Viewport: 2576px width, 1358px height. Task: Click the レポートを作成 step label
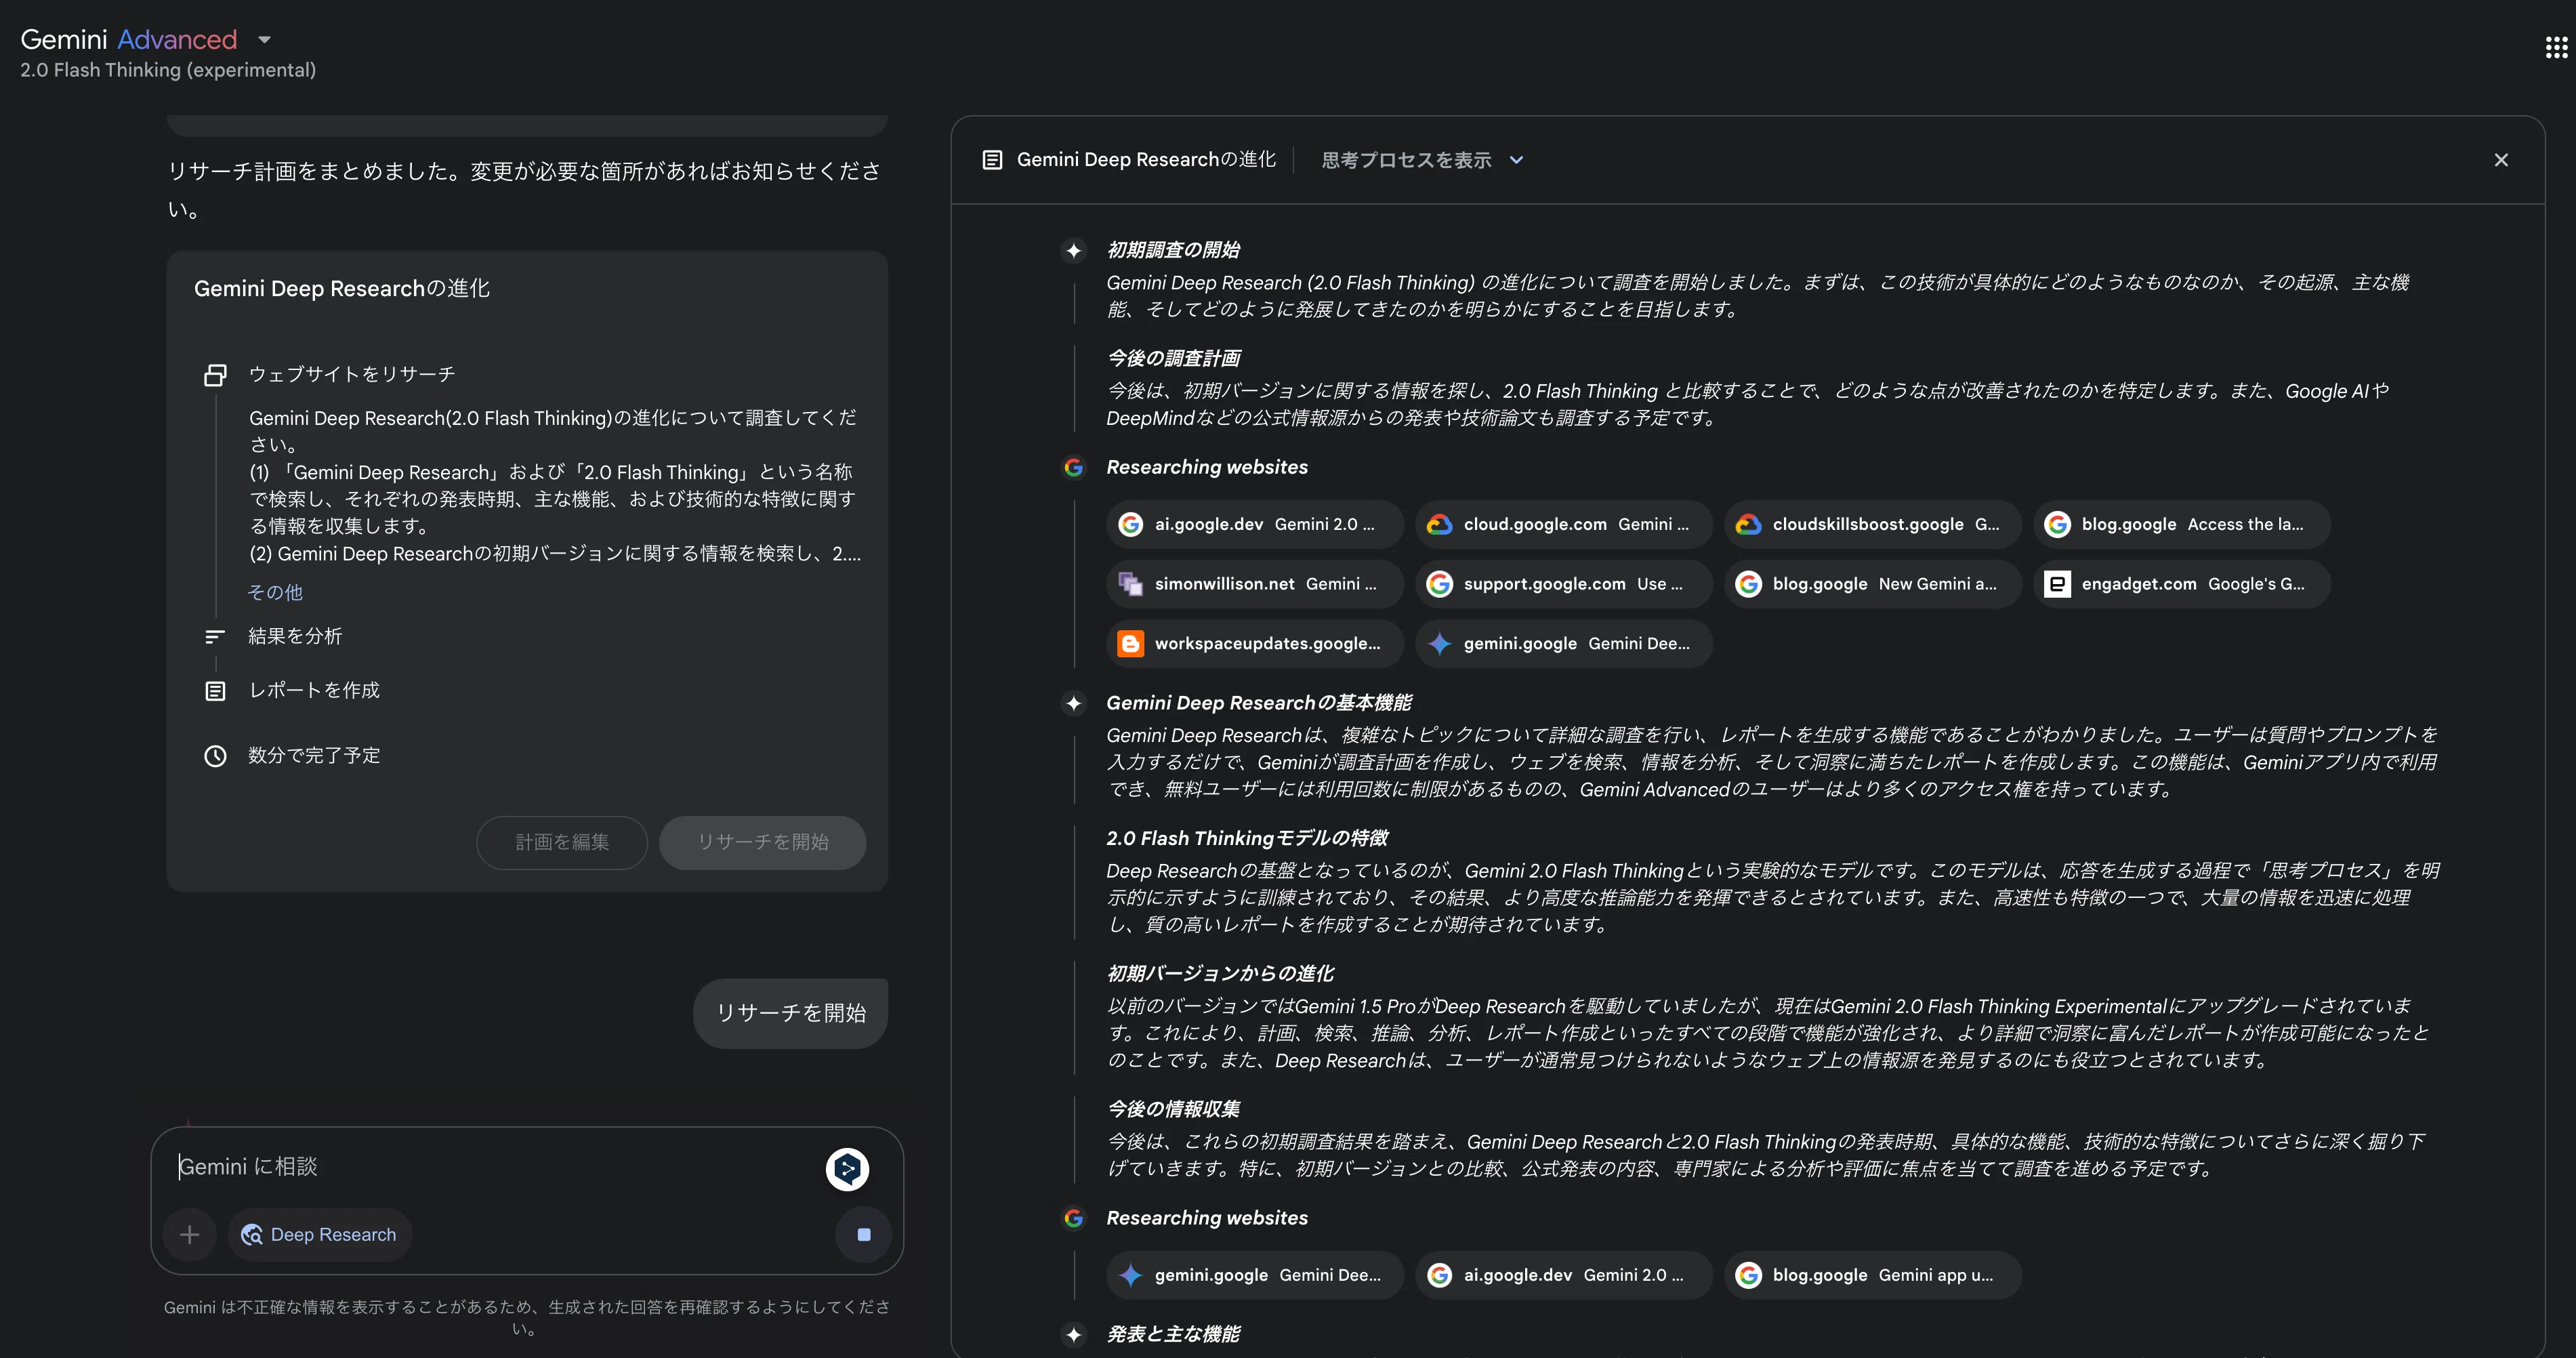[x=314, y=691]
